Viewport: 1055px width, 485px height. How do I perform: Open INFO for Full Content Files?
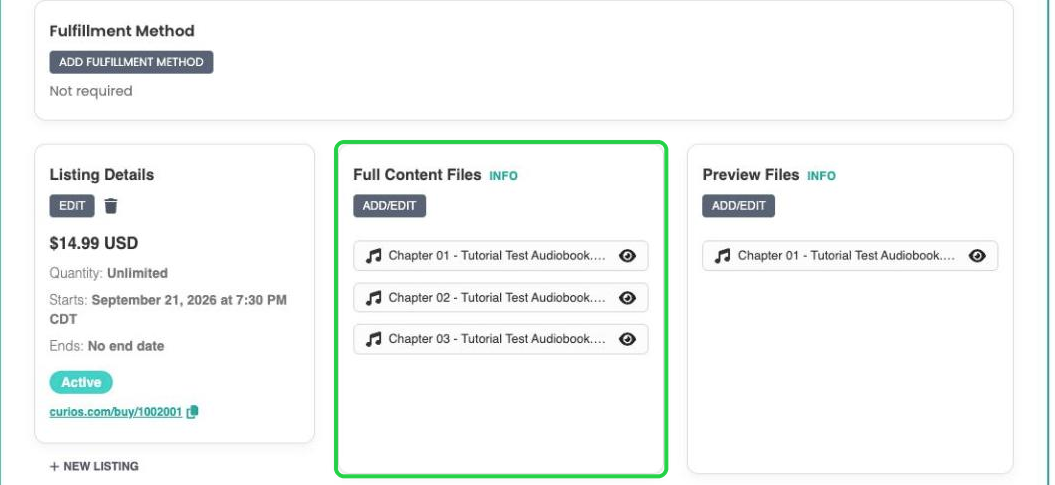[x=503, y=176]
